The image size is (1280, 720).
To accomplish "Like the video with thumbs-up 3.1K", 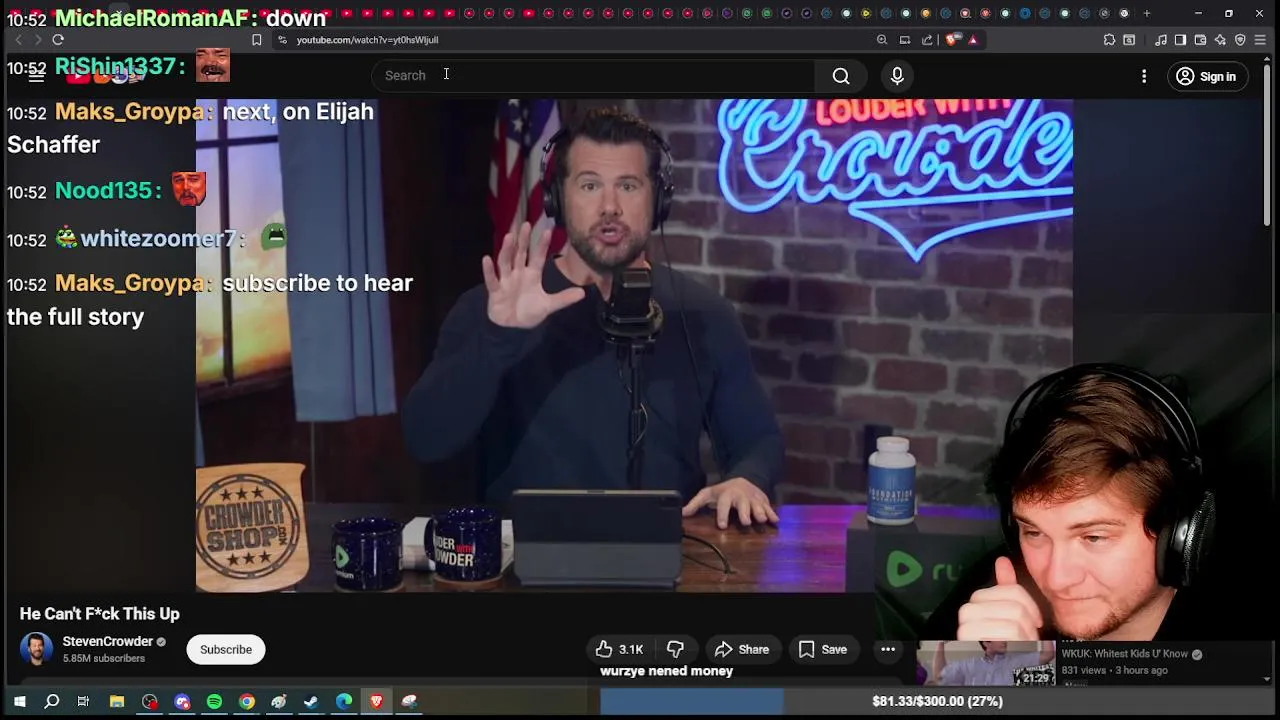I will click(x=620, y=649).
